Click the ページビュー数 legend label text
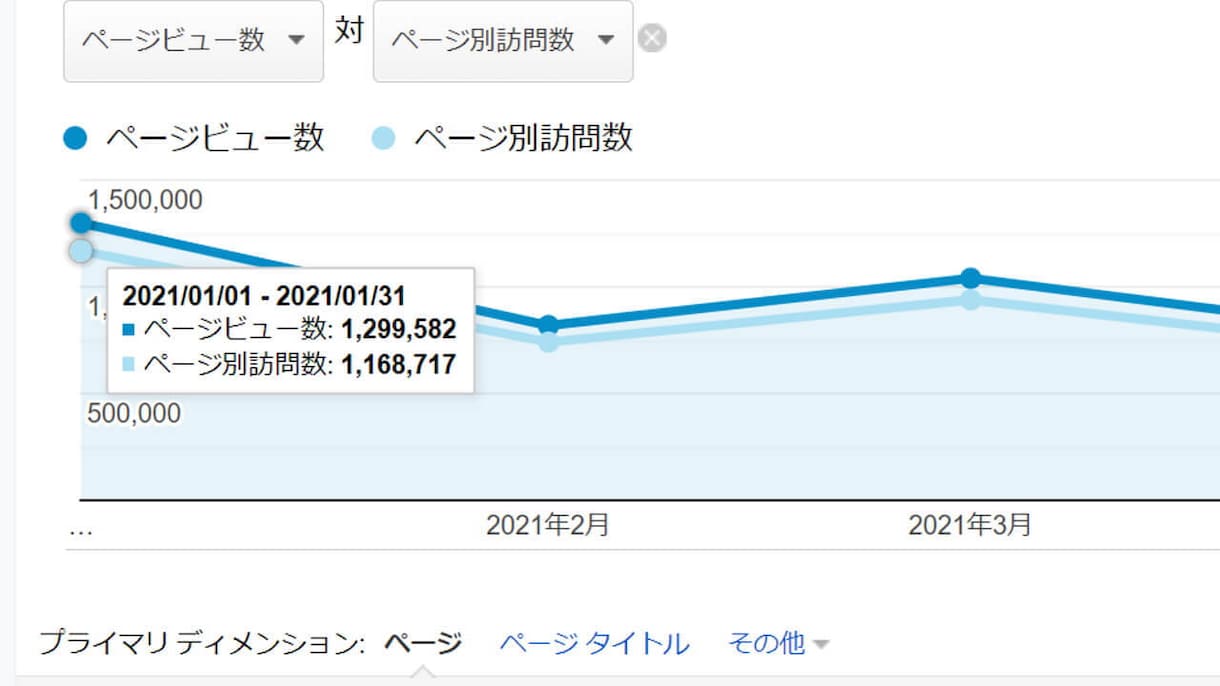Viewport: 1220px width, 686px height. [215, 138]
